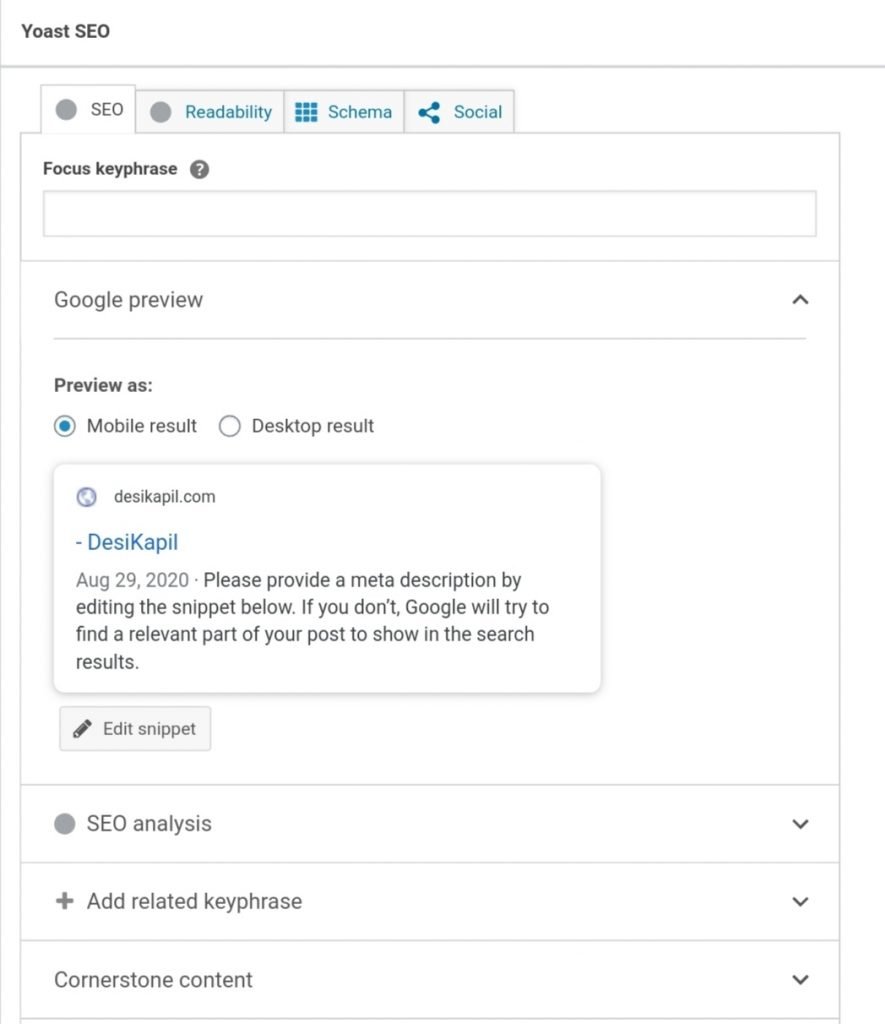Open the DesiKapil title link in preview
Image resolution: width=885 pixels, height=1024 pixels.
point(127,542)
